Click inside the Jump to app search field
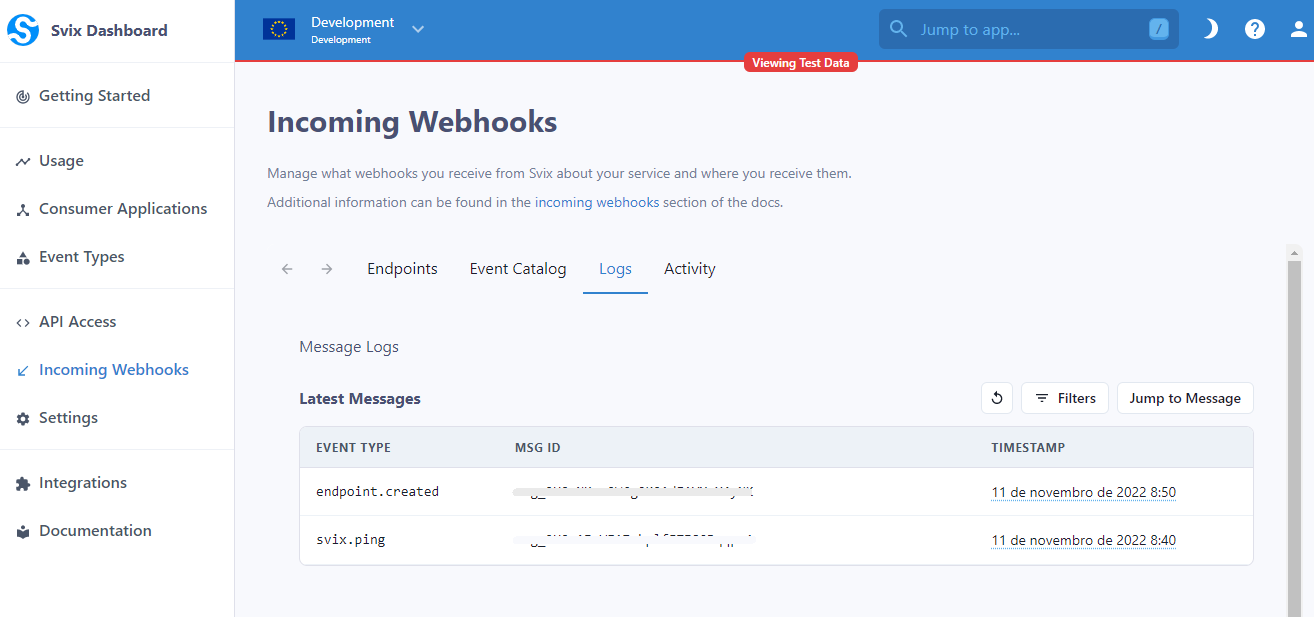The width and height of the screenshot is (1314, 617). tap(1020, 29)
